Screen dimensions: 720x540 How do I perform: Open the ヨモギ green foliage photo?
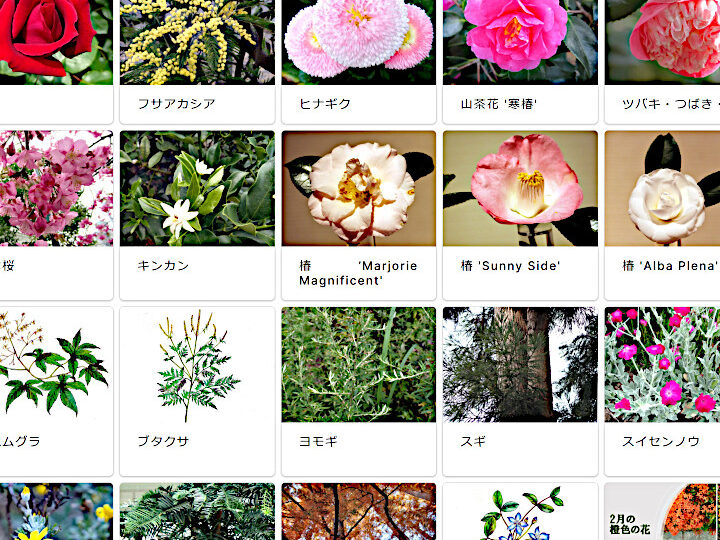click(359, 365)
